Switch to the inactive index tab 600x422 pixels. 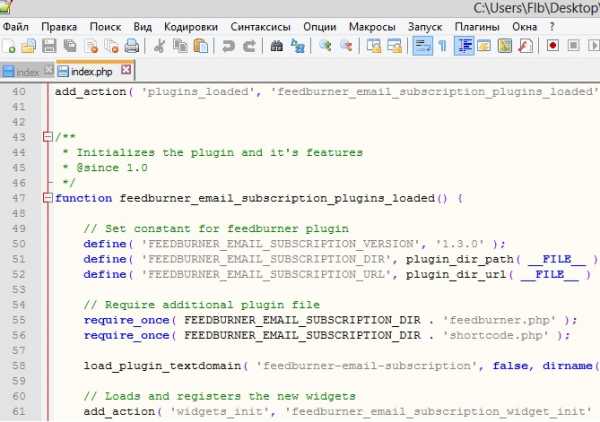click(24, 72)
